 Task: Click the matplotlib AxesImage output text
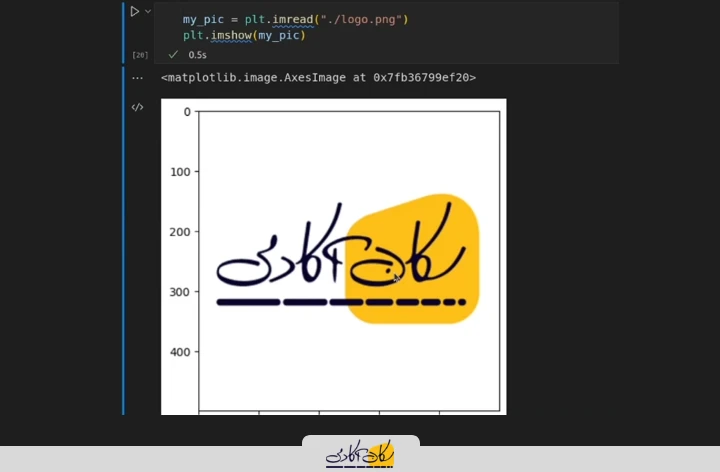[x=318, y=78]
